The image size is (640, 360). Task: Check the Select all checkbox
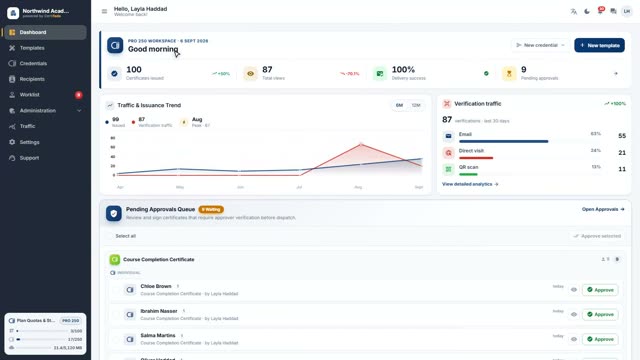[109, 236]
